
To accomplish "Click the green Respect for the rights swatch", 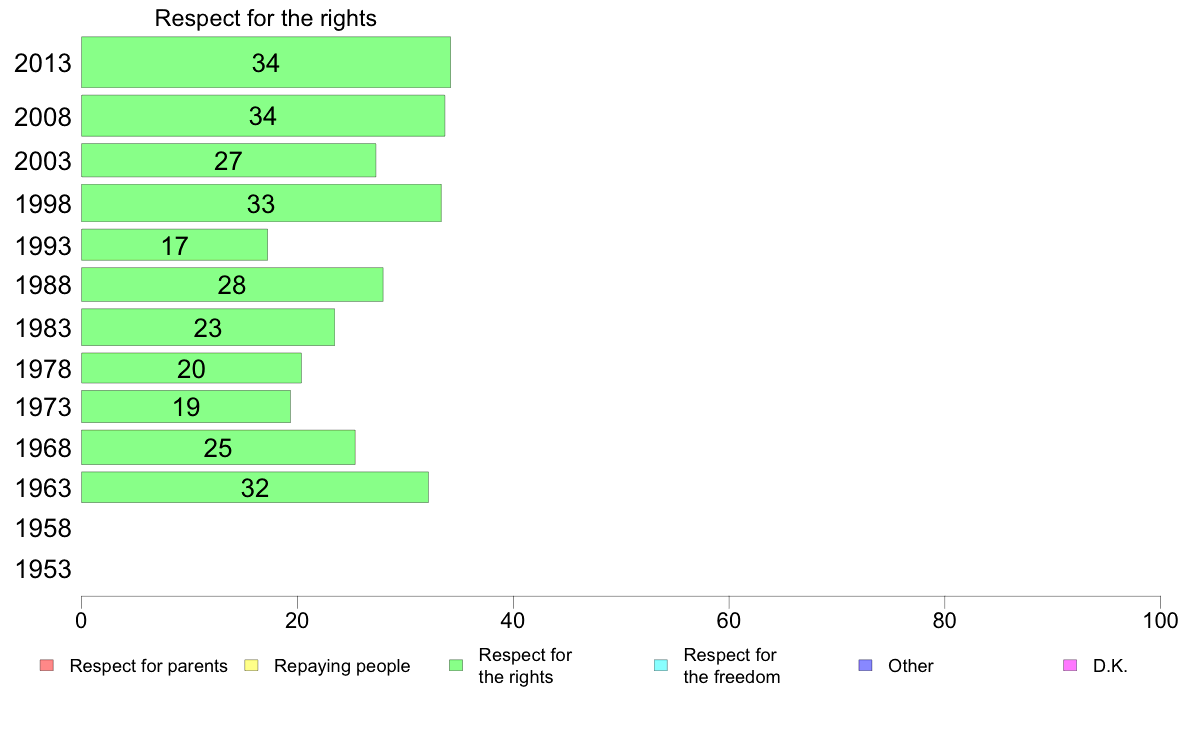I will tap(456, 666).
